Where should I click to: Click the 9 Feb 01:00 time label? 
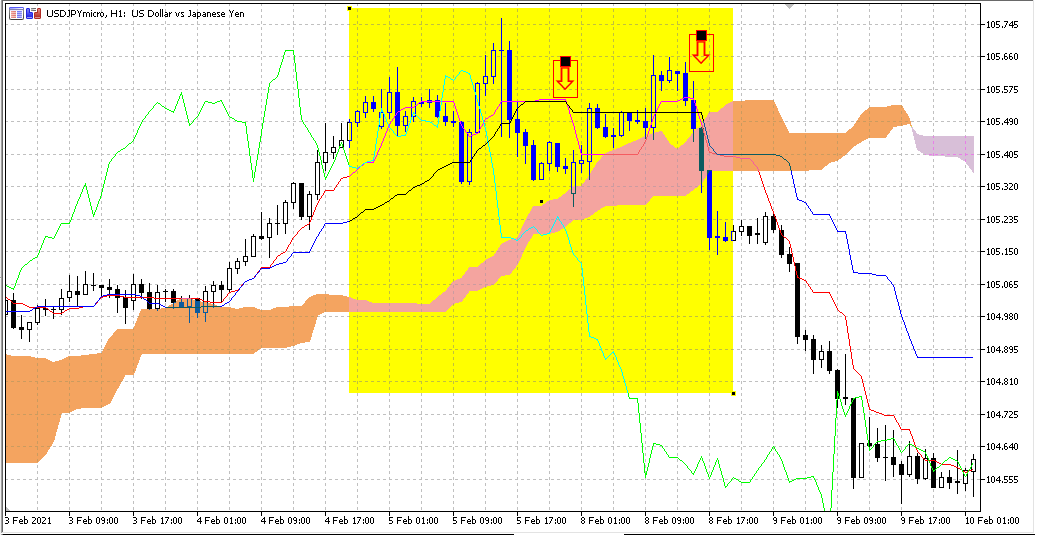(x=800, y=521)
